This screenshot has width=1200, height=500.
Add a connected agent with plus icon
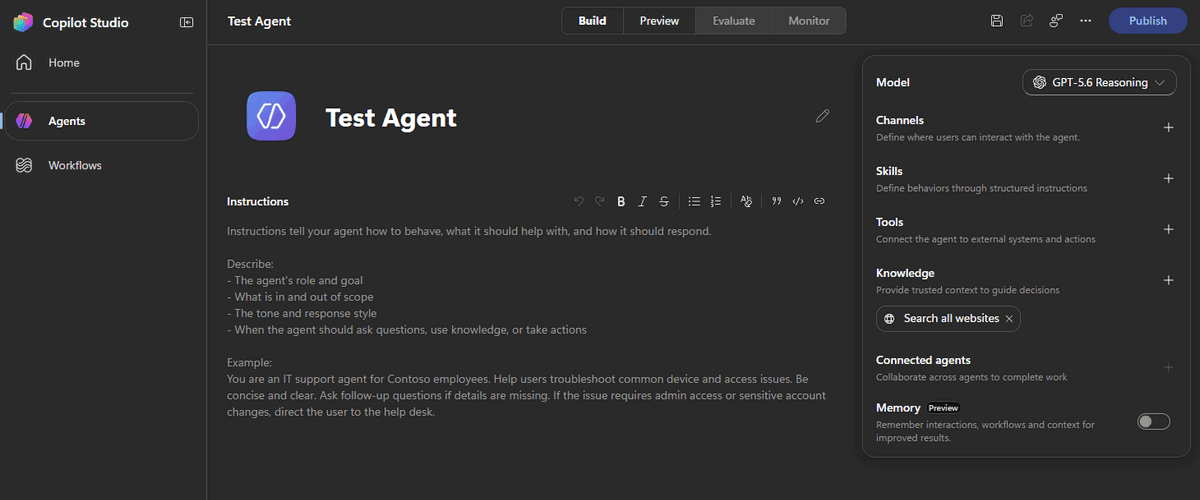1169,367
